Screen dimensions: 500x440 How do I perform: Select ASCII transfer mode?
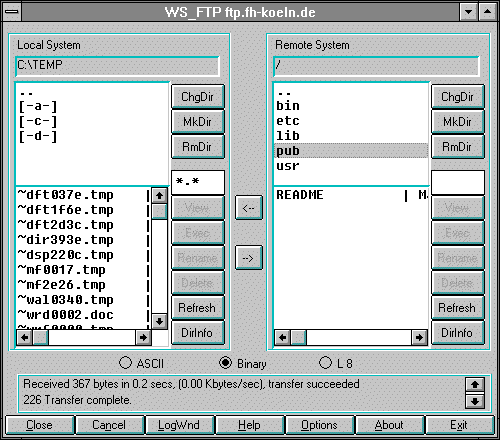(142, 363)
